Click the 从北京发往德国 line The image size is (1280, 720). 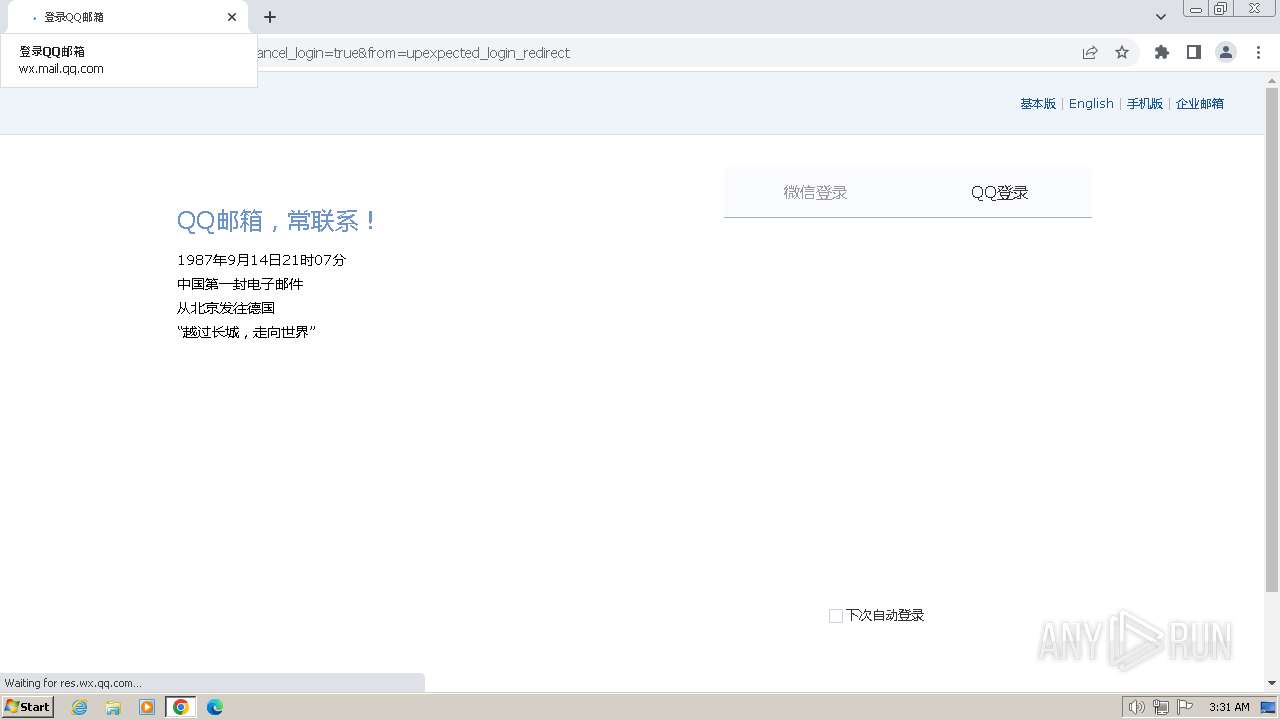[x=226, y=308]
